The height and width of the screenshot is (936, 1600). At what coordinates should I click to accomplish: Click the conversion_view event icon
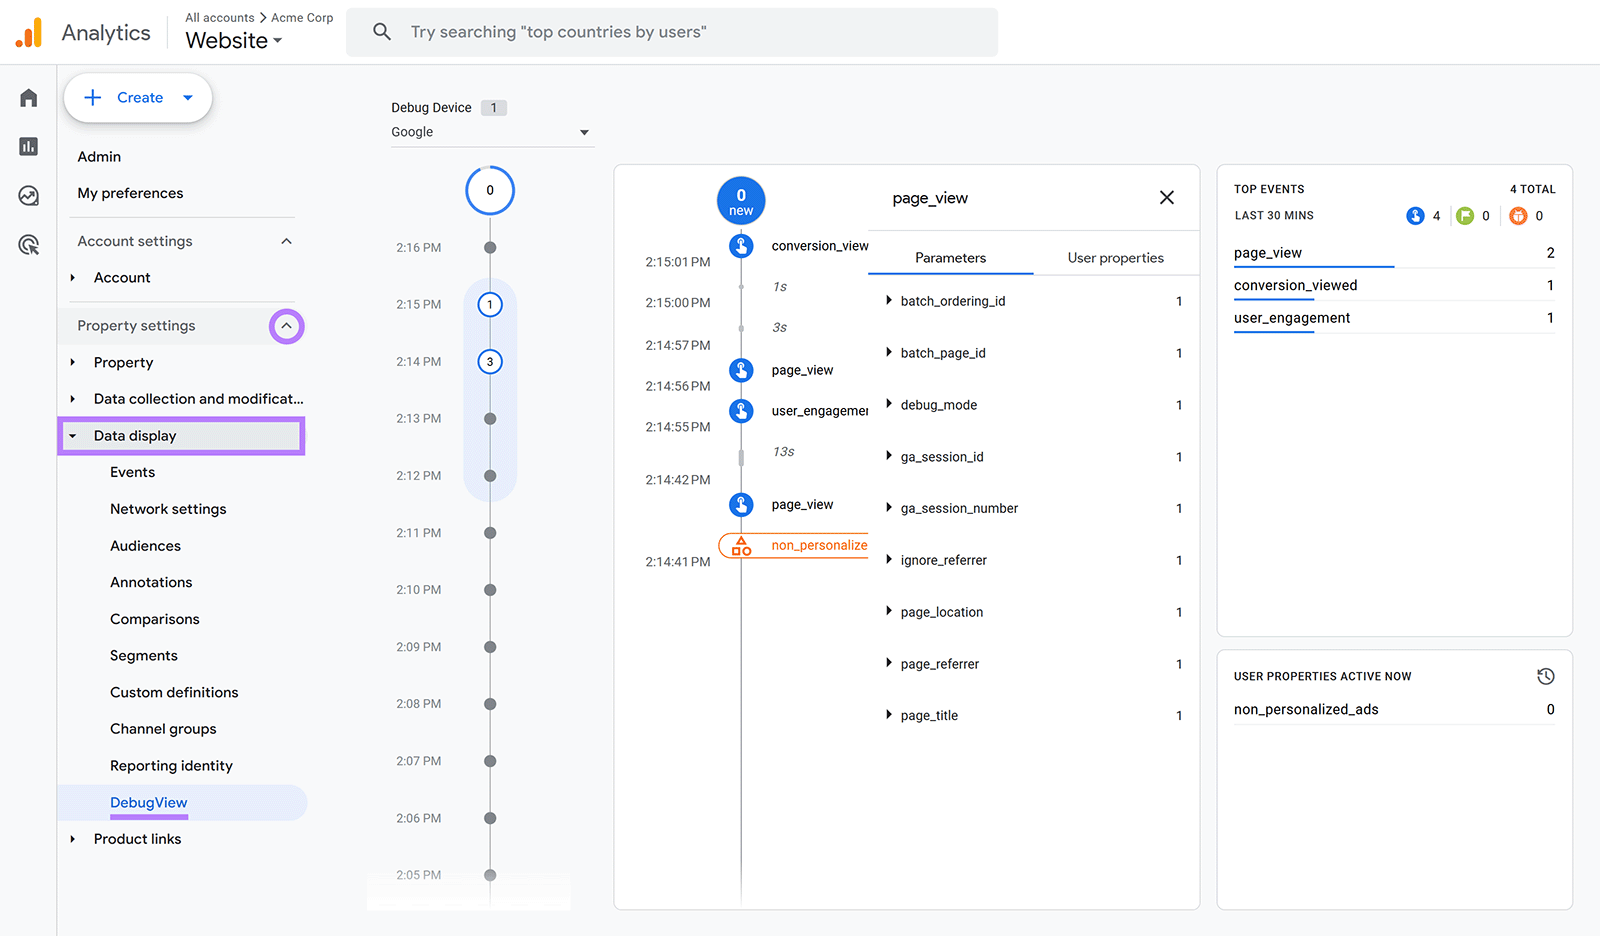point(741,246)
